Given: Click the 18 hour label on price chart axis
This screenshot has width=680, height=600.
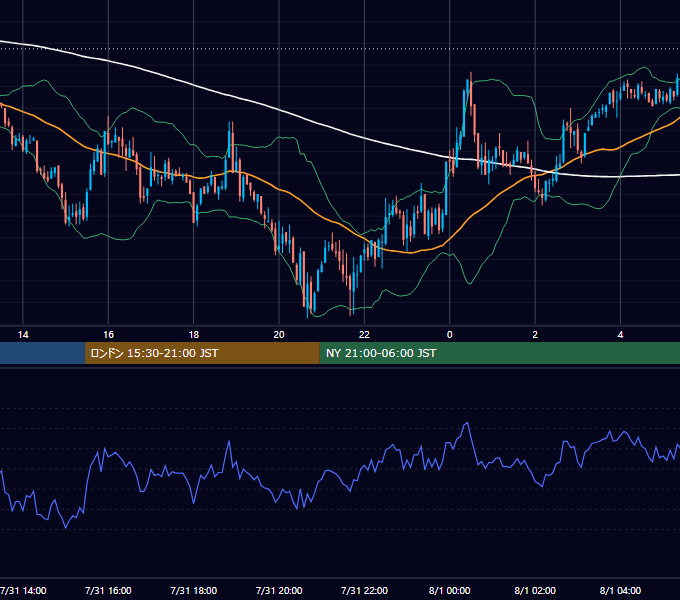Looking at the screenshot, I should 194,335.
